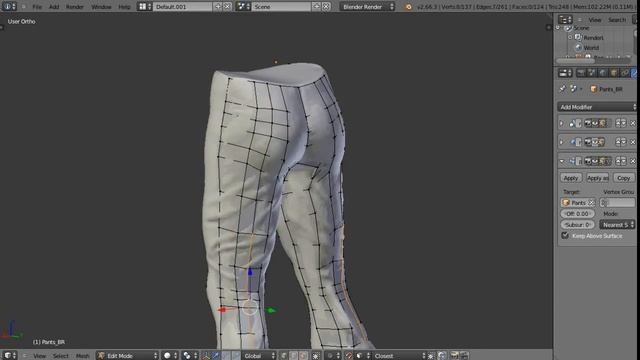
Task: Toggle Keep Above Surface checkbox
Action: tap(565, 236)
